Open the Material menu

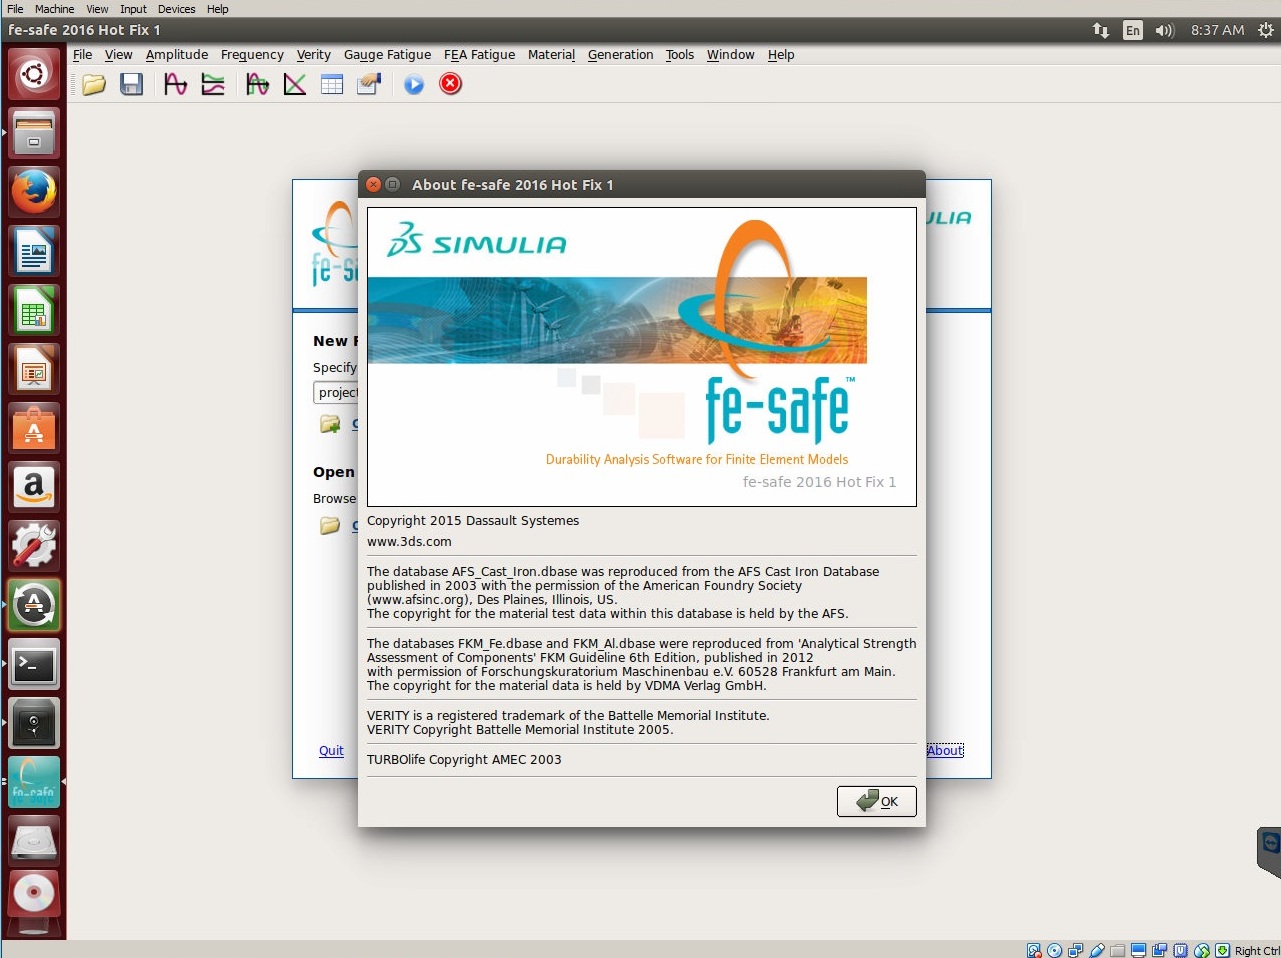coord(551,55)
